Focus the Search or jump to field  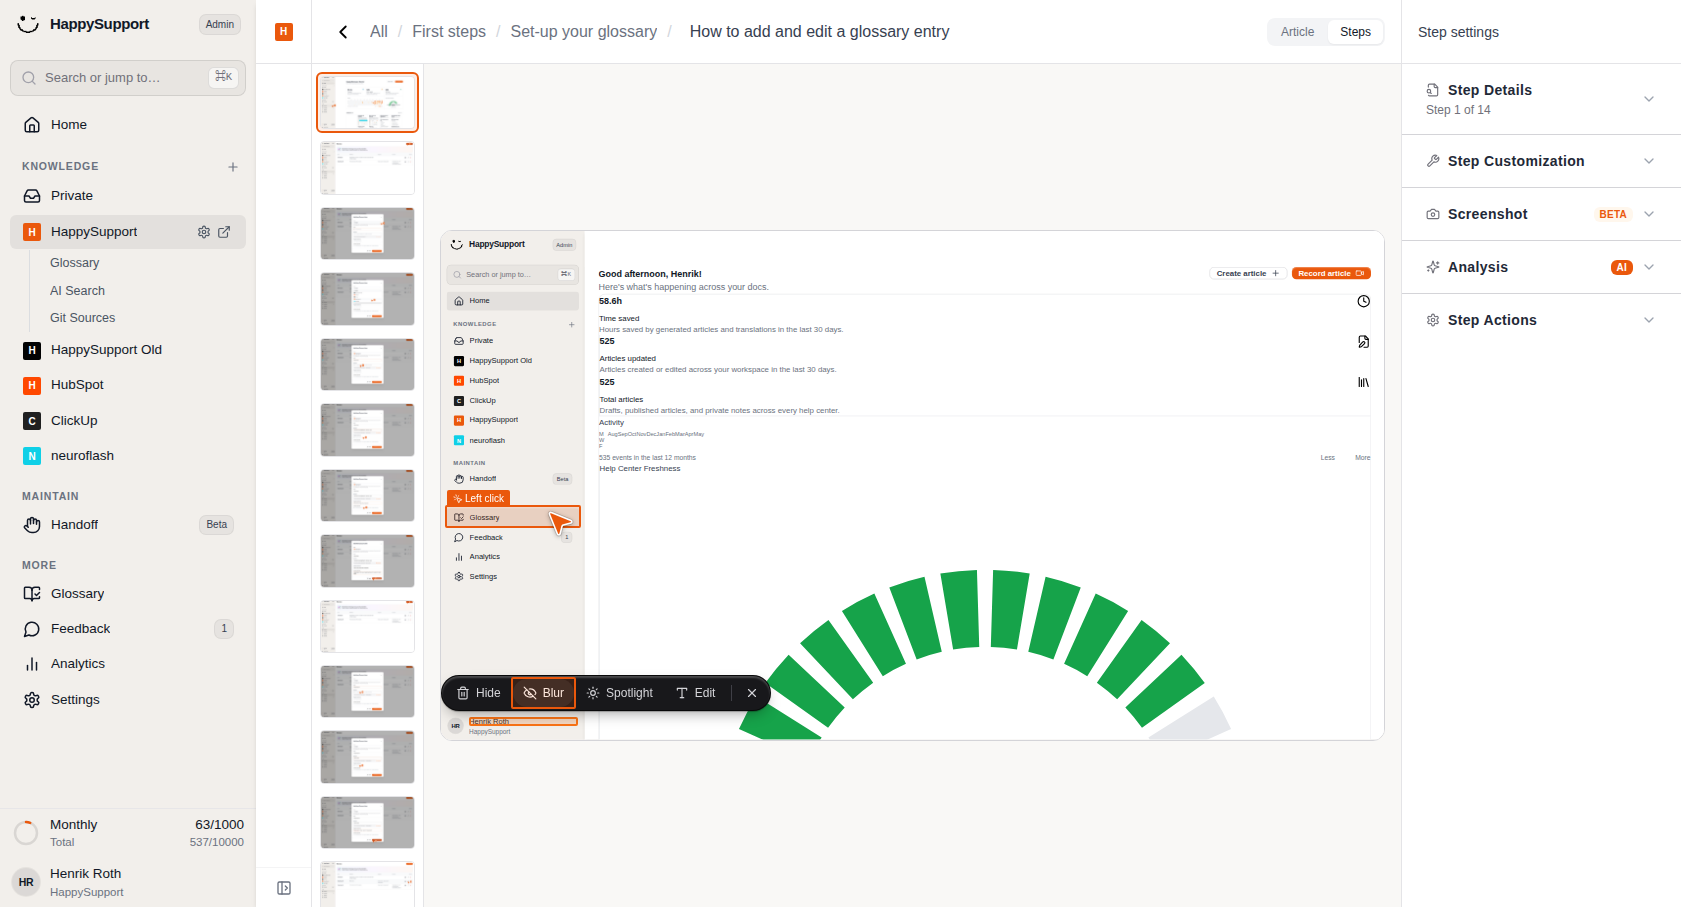pyautogui.click(x=128, y=78)
